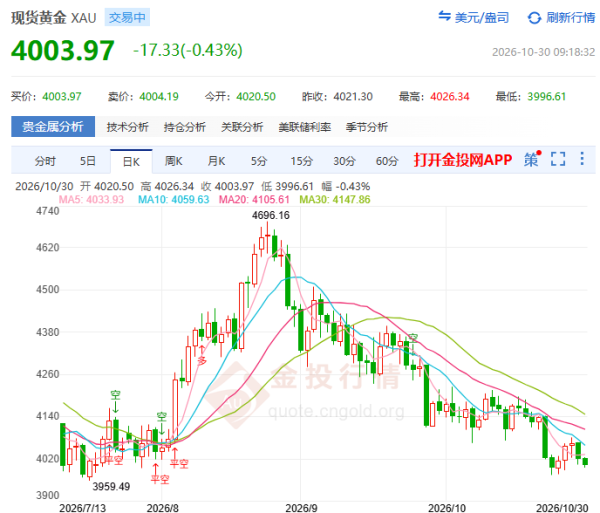Image resolution: width=600 pixels, height=513 pixels.
Task: Click the timestamp 2026-10-30 09:18:32
Action: [x=543, y=52]
